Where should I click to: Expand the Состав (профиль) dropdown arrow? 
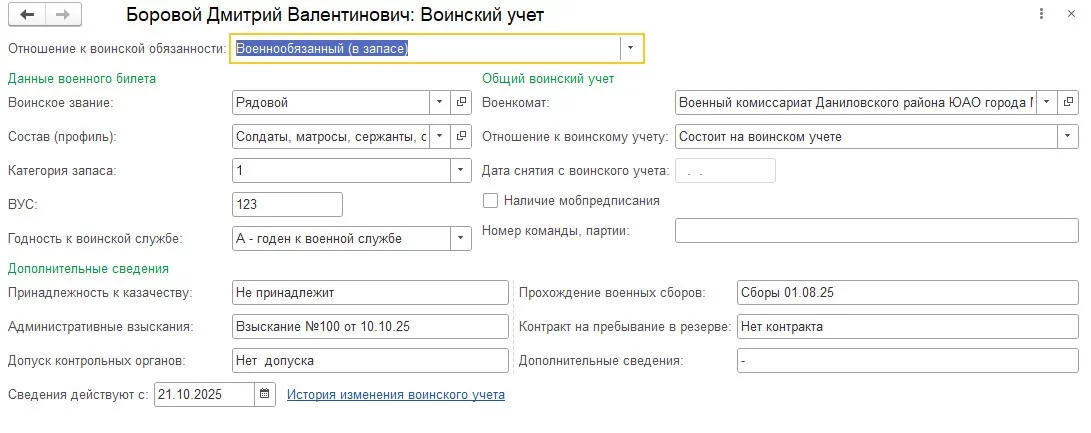pos(439,136)
